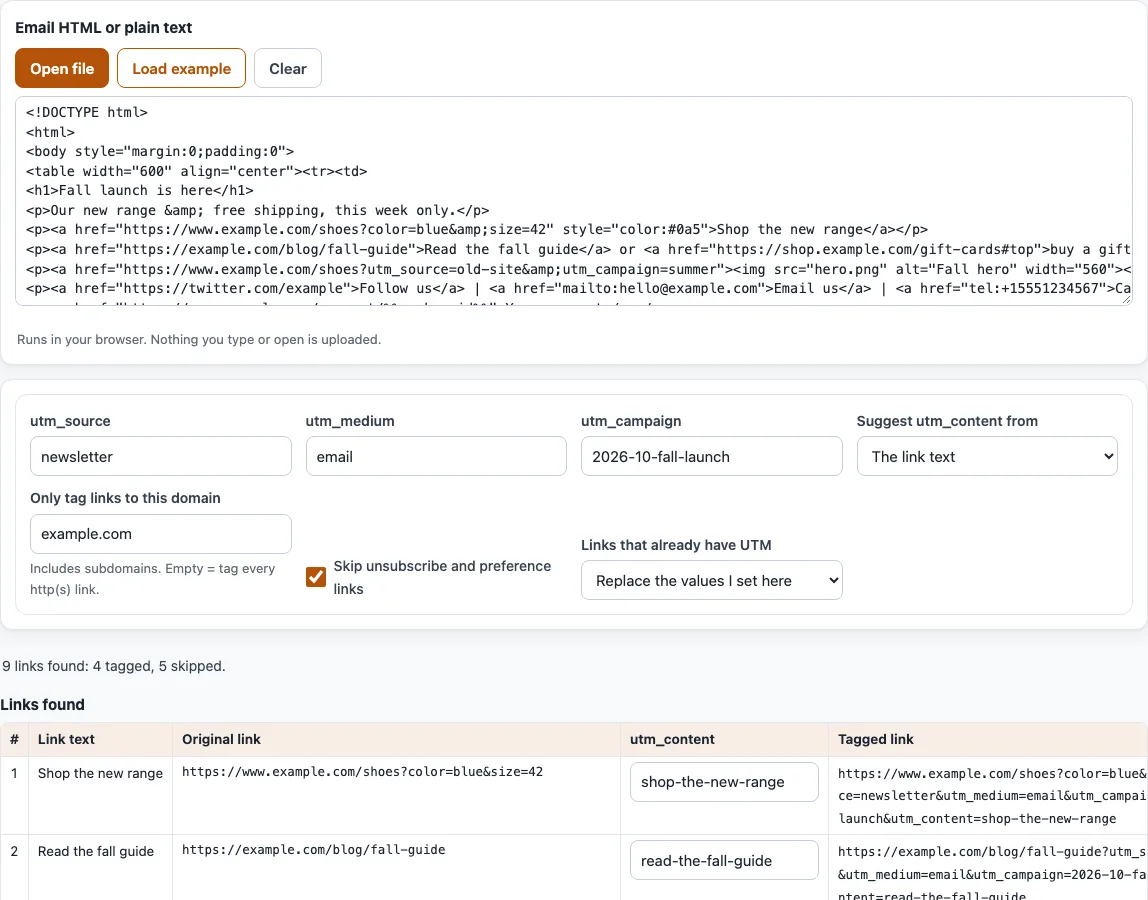Click the Email HTML or plain text heading
The image size is (1148, 900).
coord(103,28)
